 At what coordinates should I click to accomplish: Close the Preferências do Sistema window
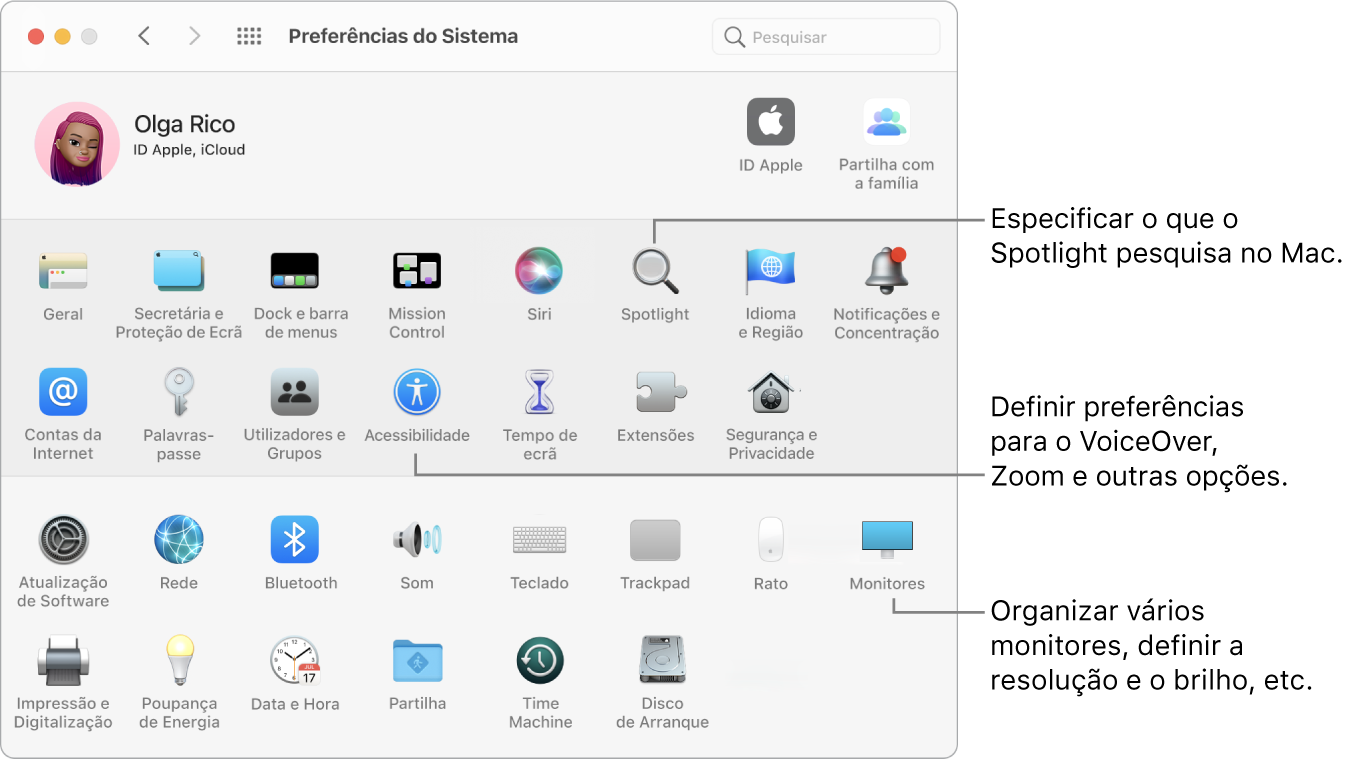[x=36, y=36]
